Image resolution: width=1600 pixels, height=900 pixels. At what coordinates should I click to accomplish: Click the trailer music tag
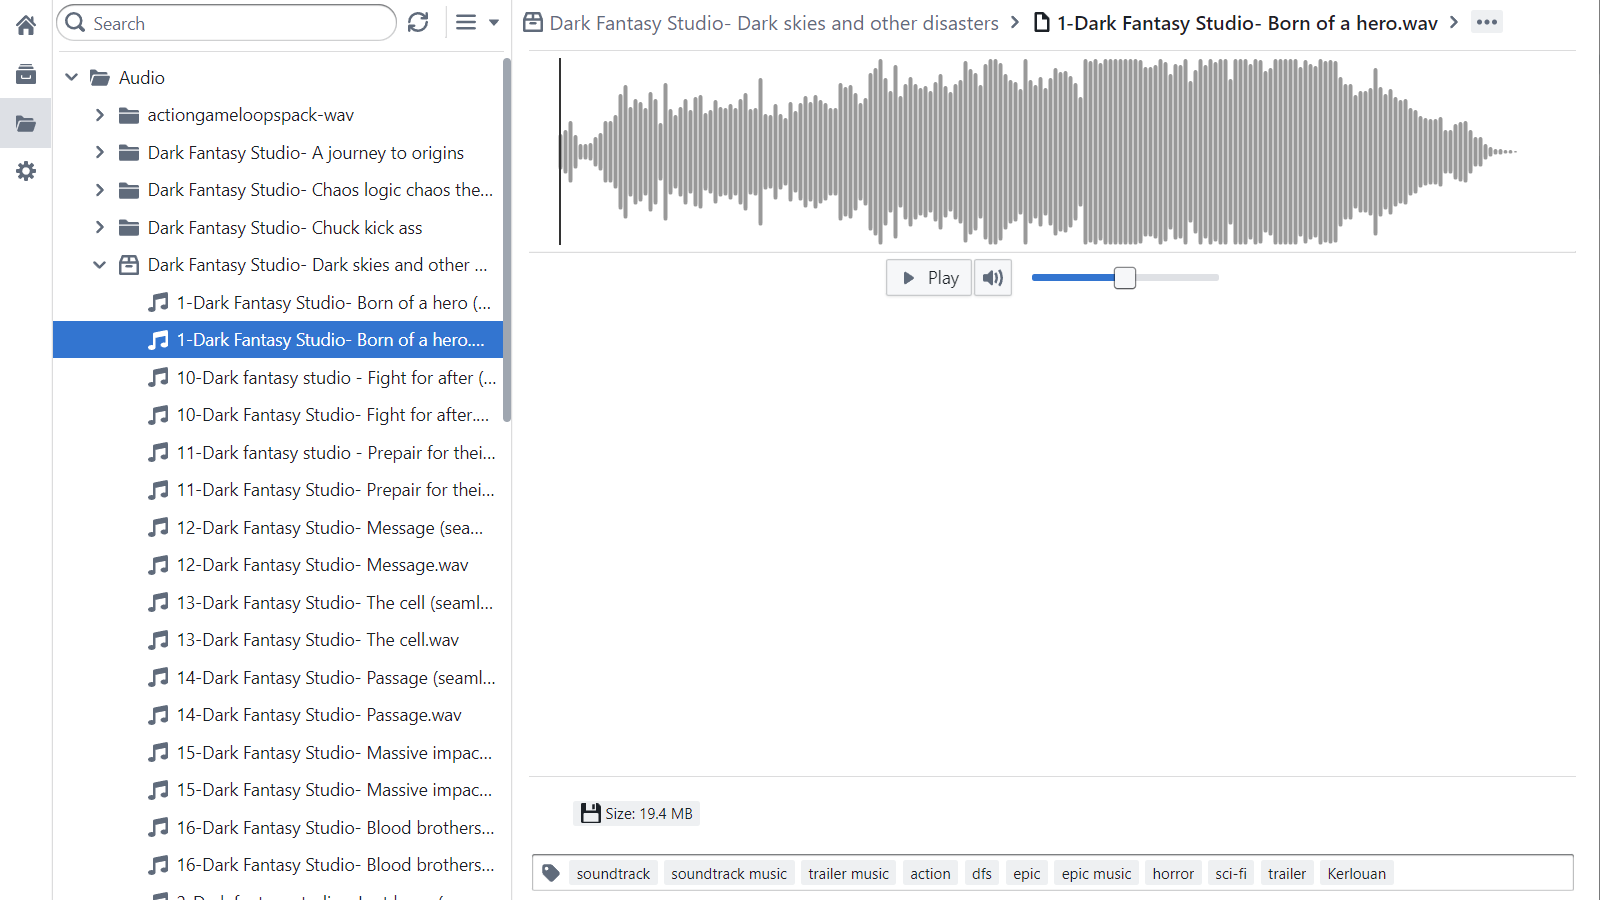pyautogui.click(x=848, y=873)
